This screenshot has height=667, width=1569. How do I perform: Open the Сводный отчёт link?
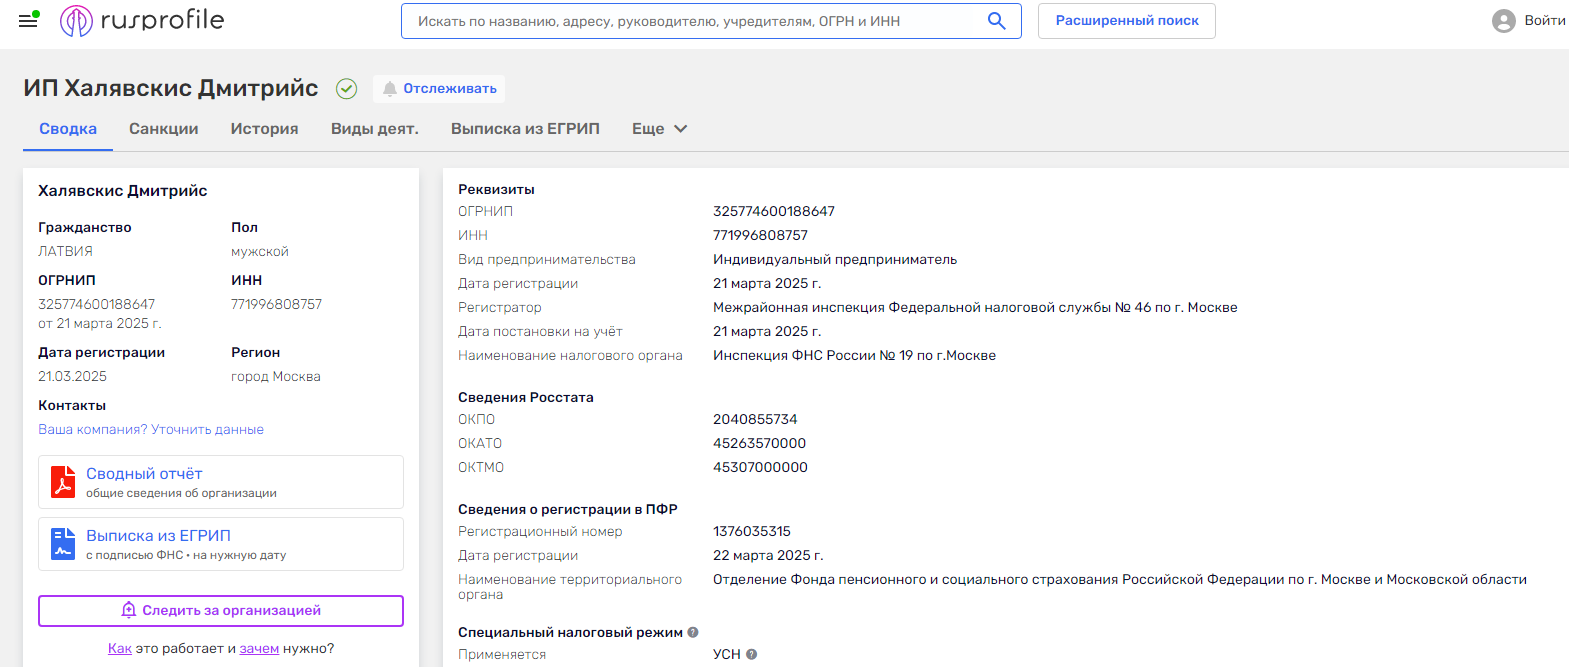point(144,474)
